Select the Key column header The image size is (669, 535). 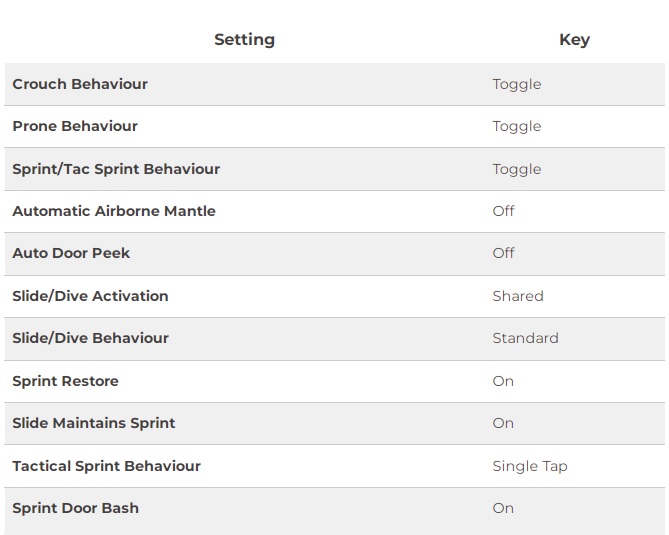[x=574, y=40]
